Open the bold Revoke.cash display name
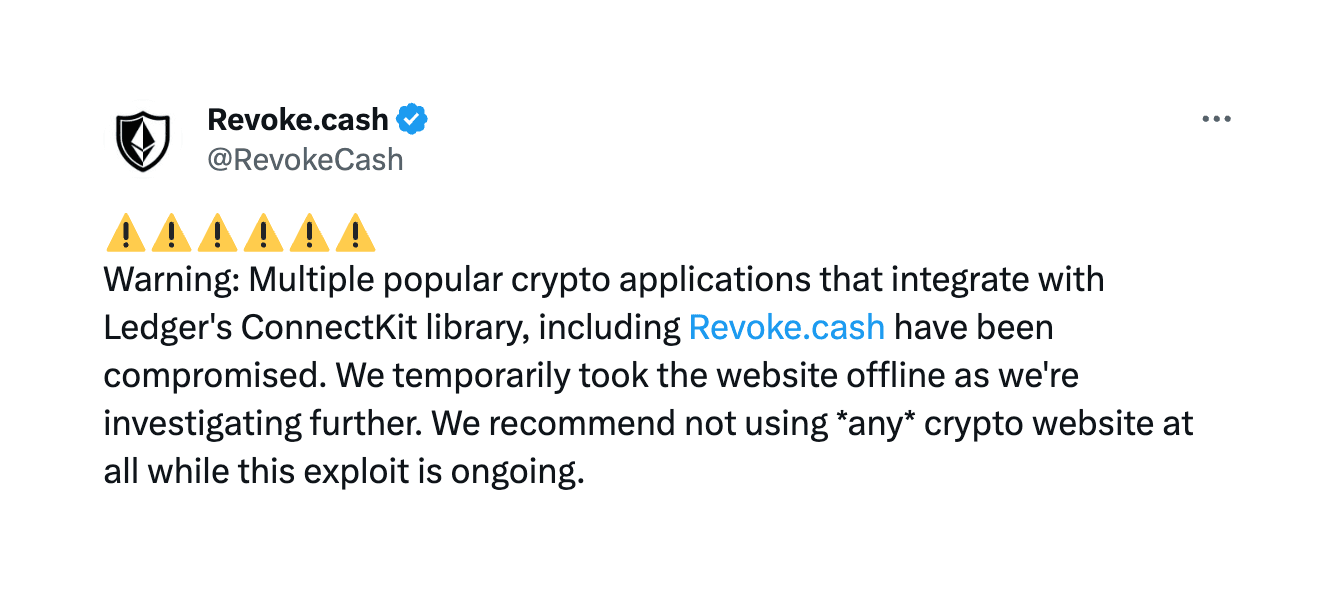 click(x=297, y=119)
